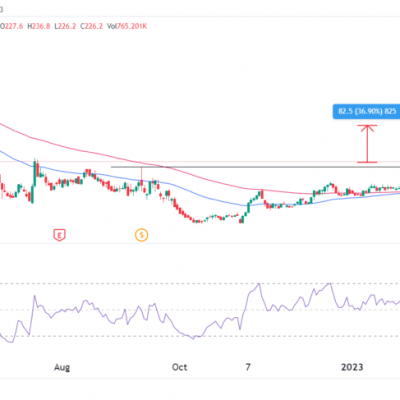Click the earnings 'E' marker icon
Image resolution: width=400 pixels, height=400 pixels.
[59, 235]
